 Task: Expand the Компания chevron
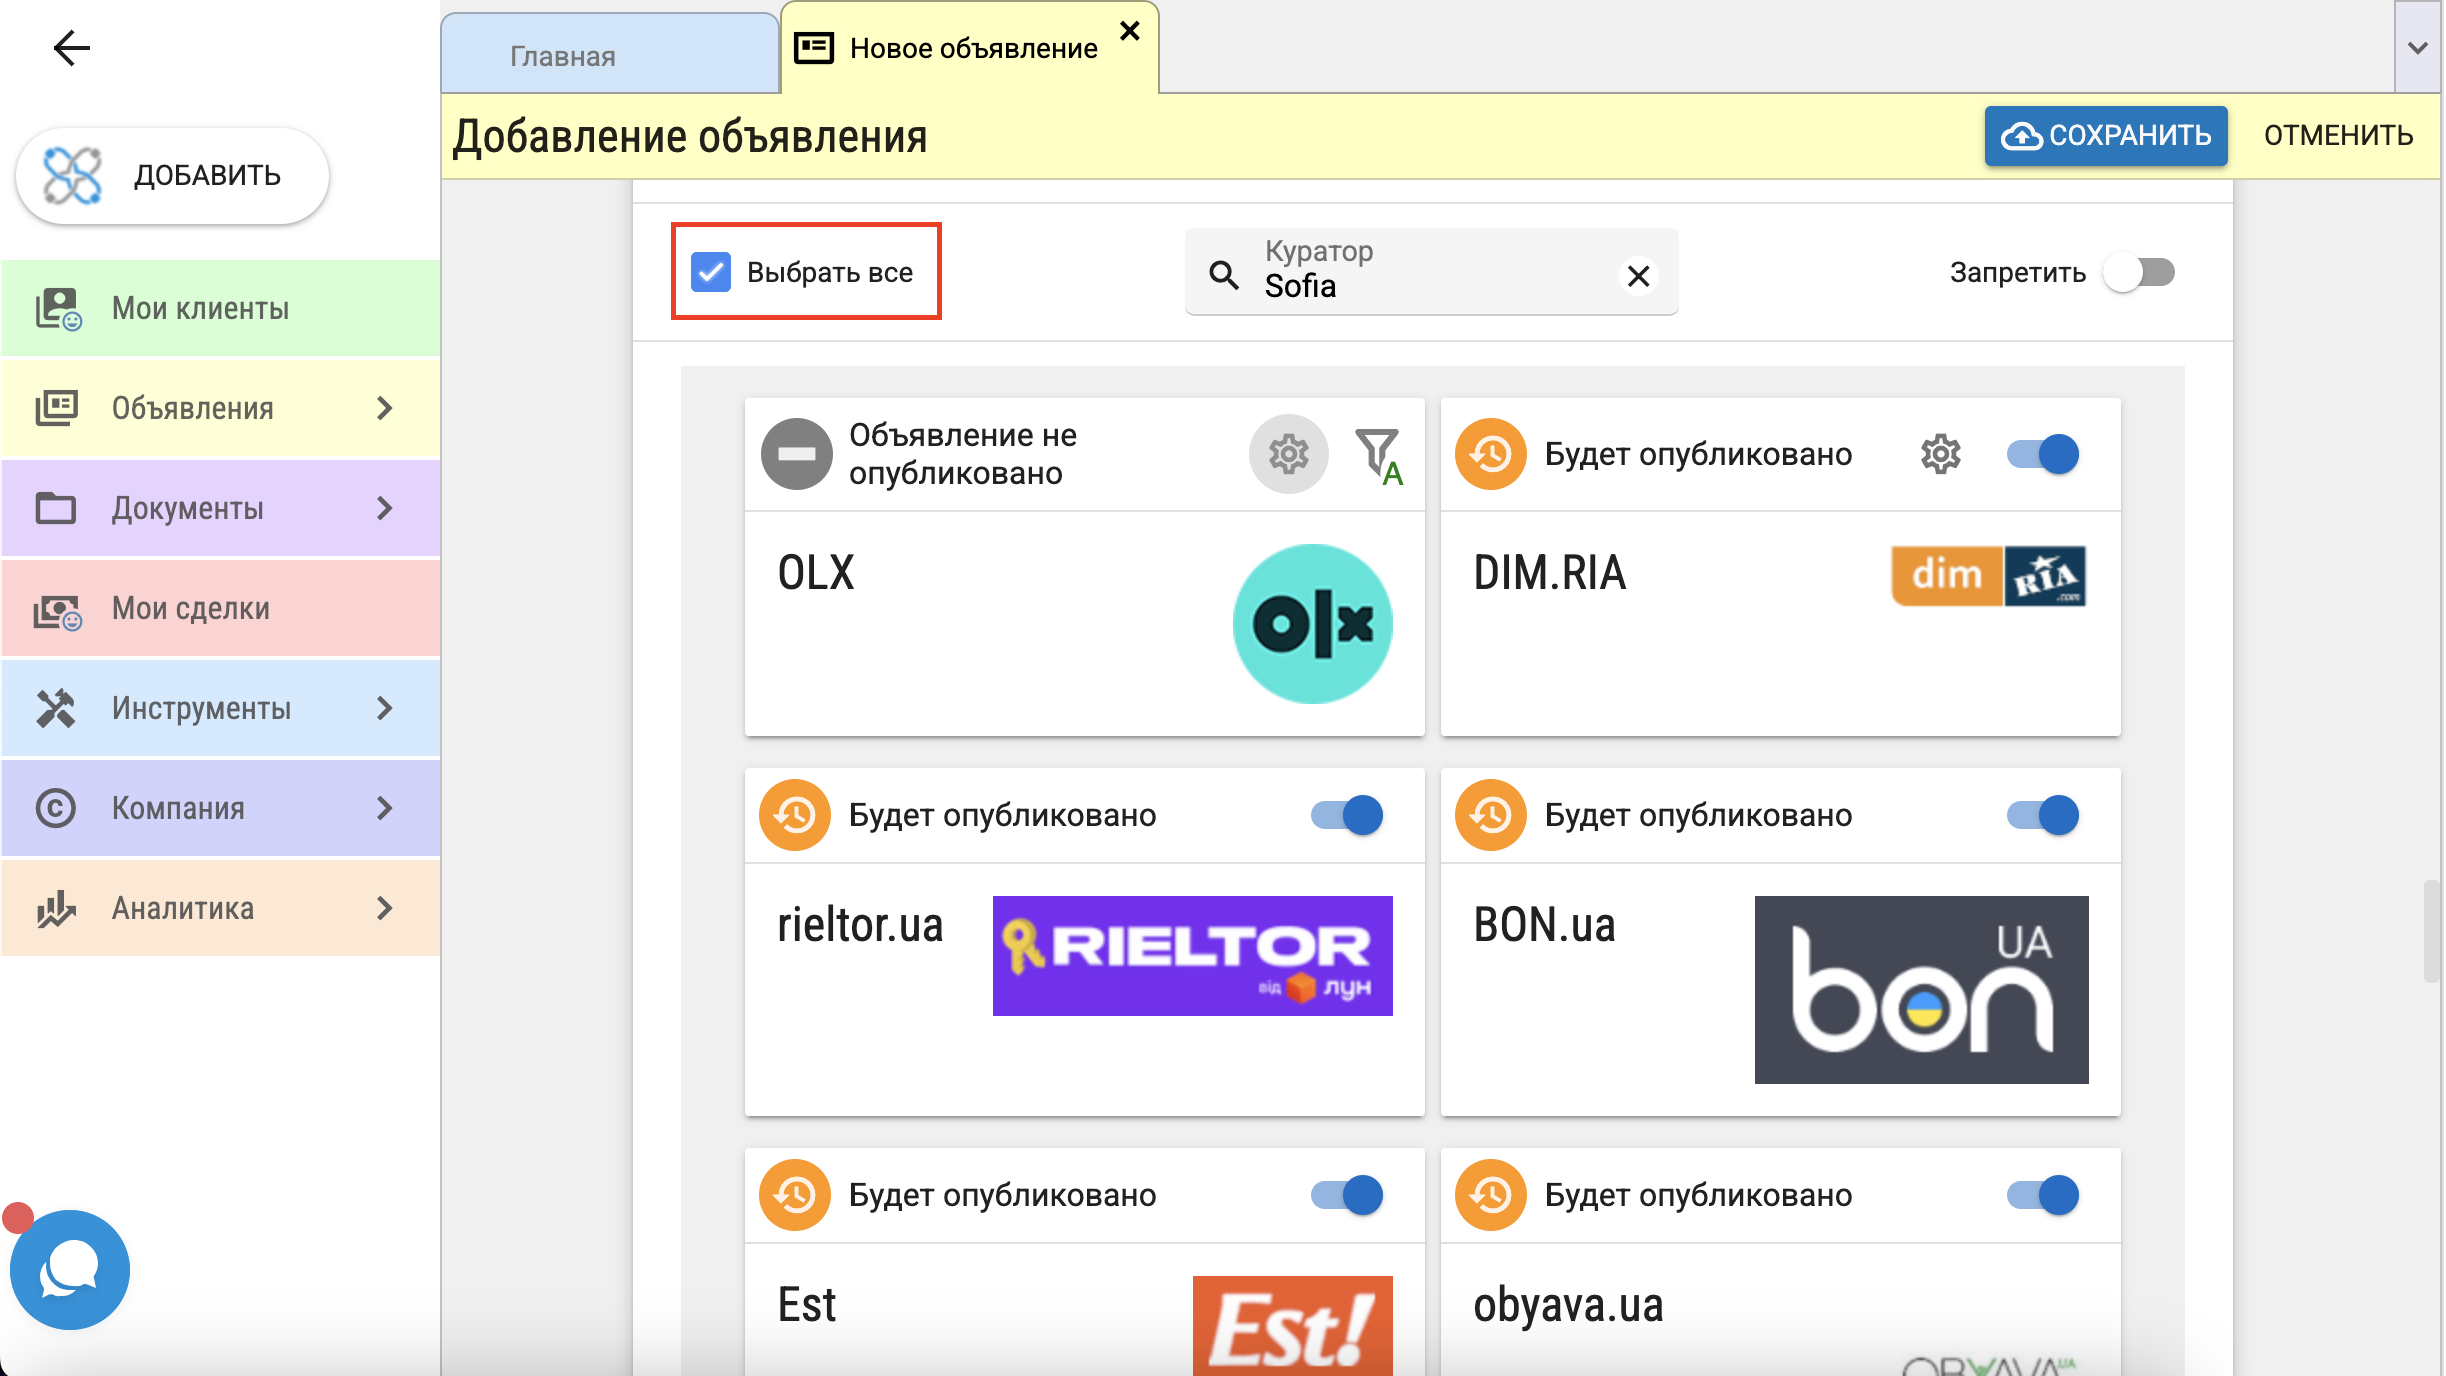pos(385,808)
